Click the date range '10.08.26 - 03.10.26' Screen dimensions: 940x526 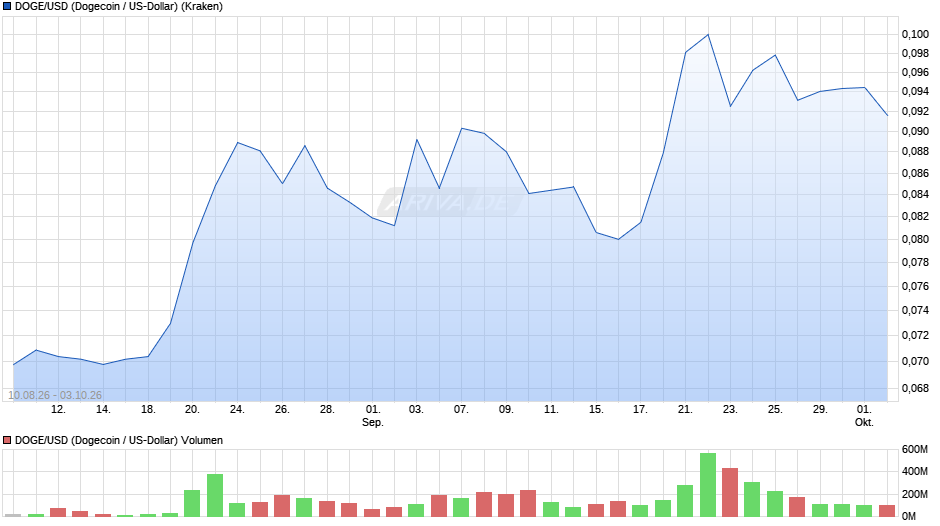point(55,395)
